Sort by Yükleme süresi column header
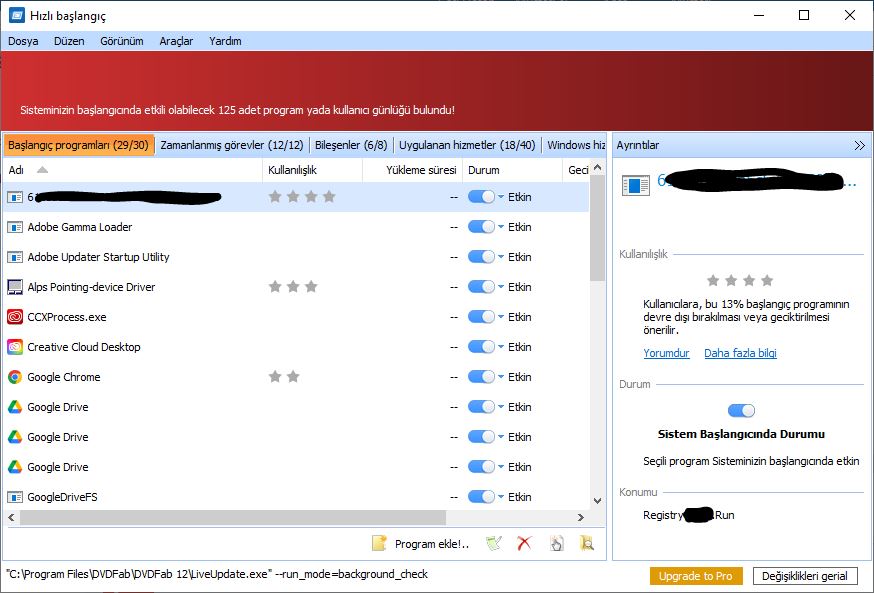The width and height of the screenshot is (874, 593). coord(412,170)
